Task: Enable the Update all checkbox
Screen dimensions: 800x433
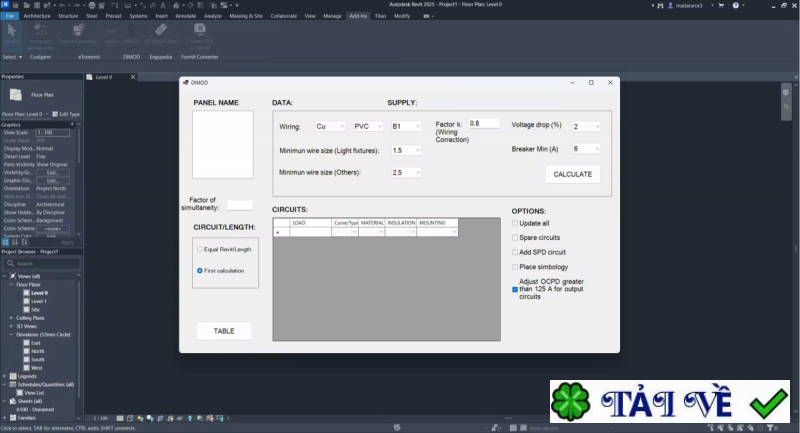Action: (x=515, y=223)
